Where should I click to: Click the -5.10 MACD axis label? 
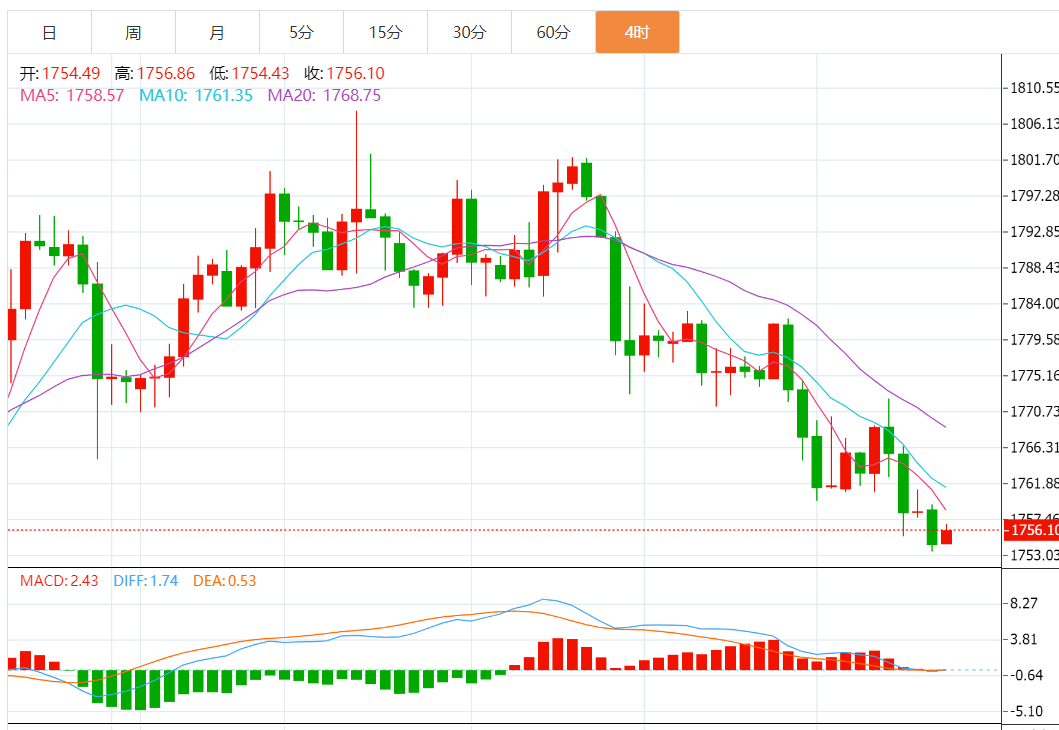pos(1025,711)
